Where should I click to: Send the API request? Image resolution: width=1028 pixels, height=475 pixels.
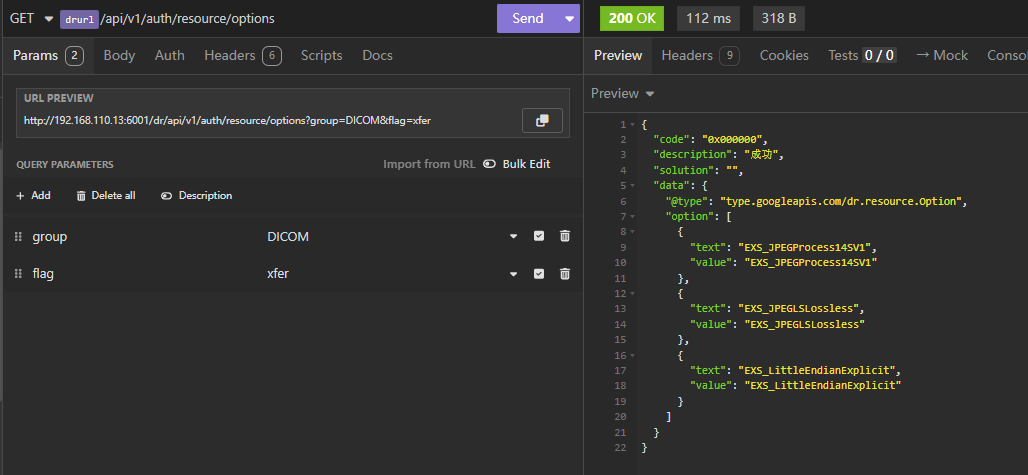click(527, 19)
